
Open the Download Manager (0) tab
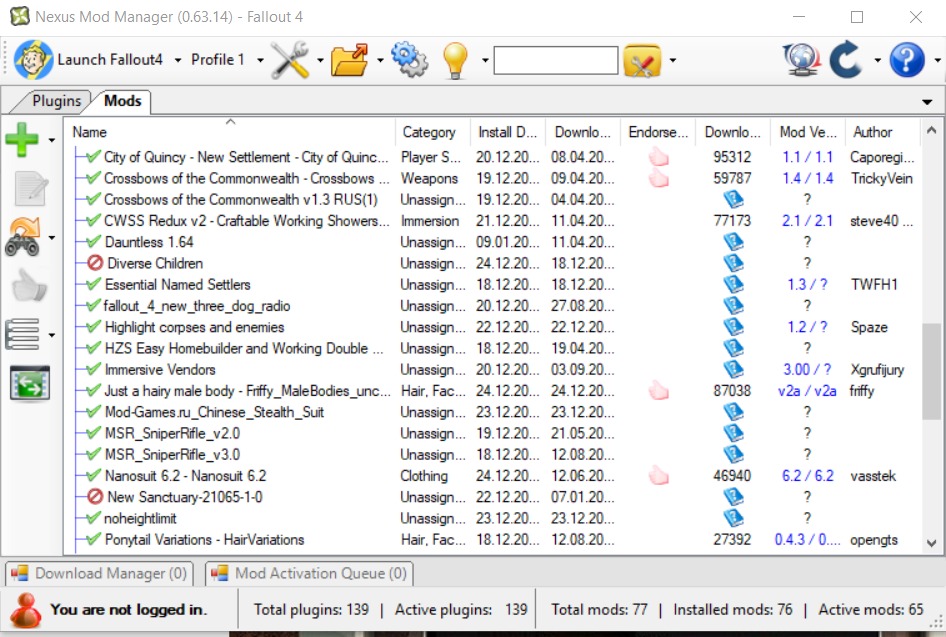click(100, 573)
